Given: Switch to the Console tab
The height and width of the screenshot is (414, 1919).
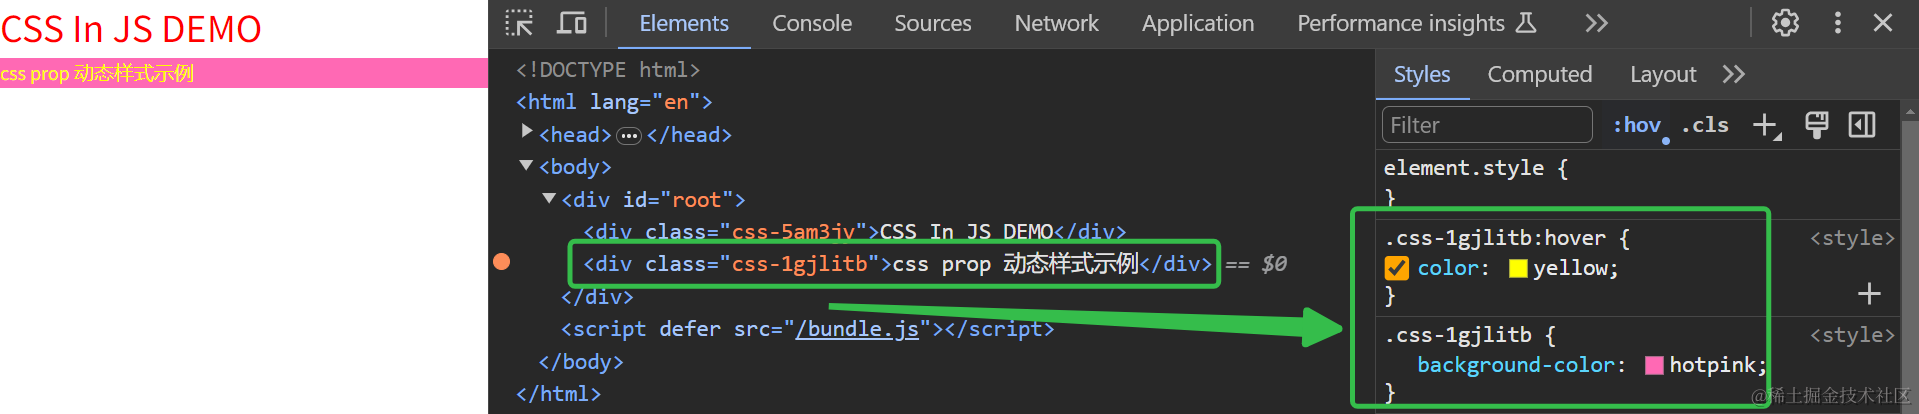Looking at the screenshot, I should coord(811,23).
